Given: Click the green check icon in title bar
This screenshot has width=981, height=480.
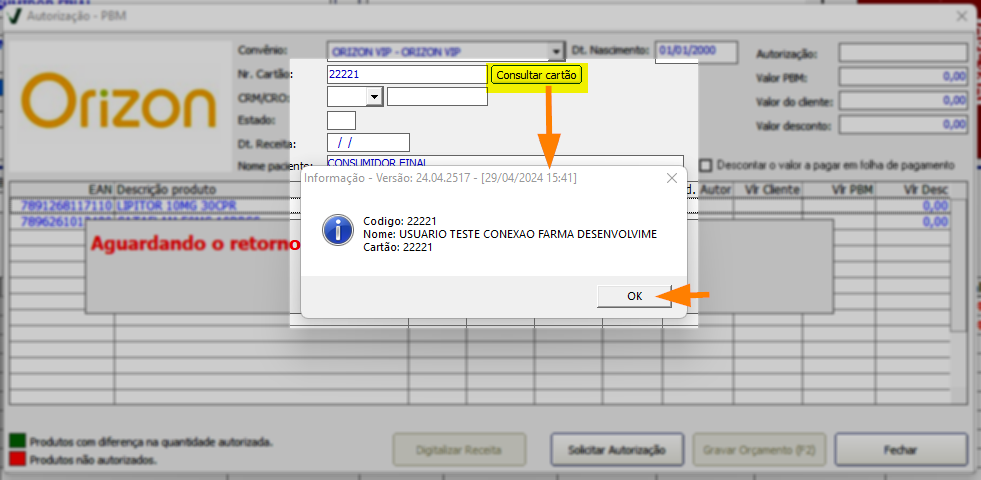Looking at the screenshot, I should [14, 16].
